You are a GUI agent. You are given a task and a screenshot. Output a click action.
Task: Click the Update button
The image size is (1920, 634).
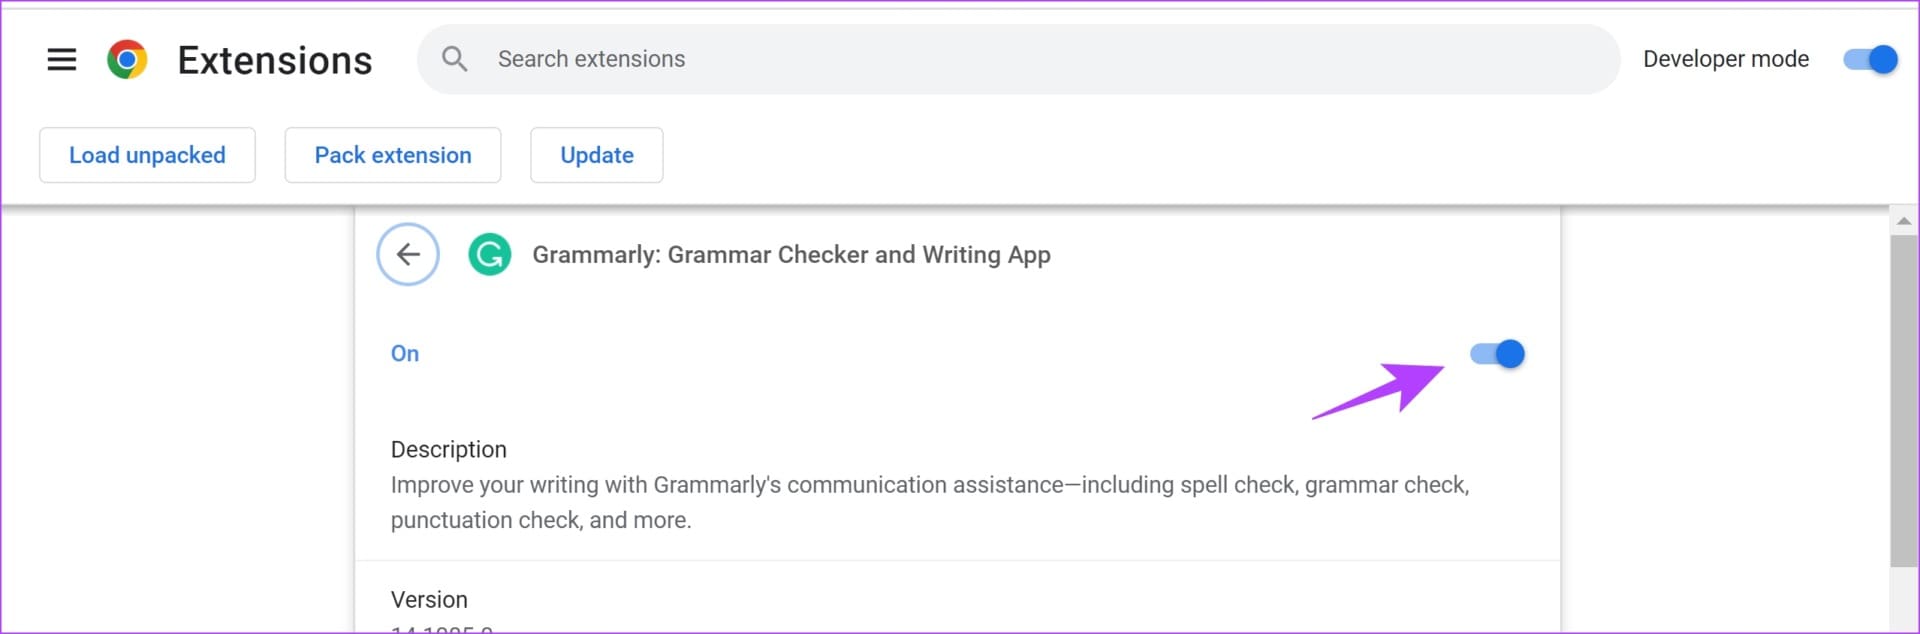coord(597,155)
